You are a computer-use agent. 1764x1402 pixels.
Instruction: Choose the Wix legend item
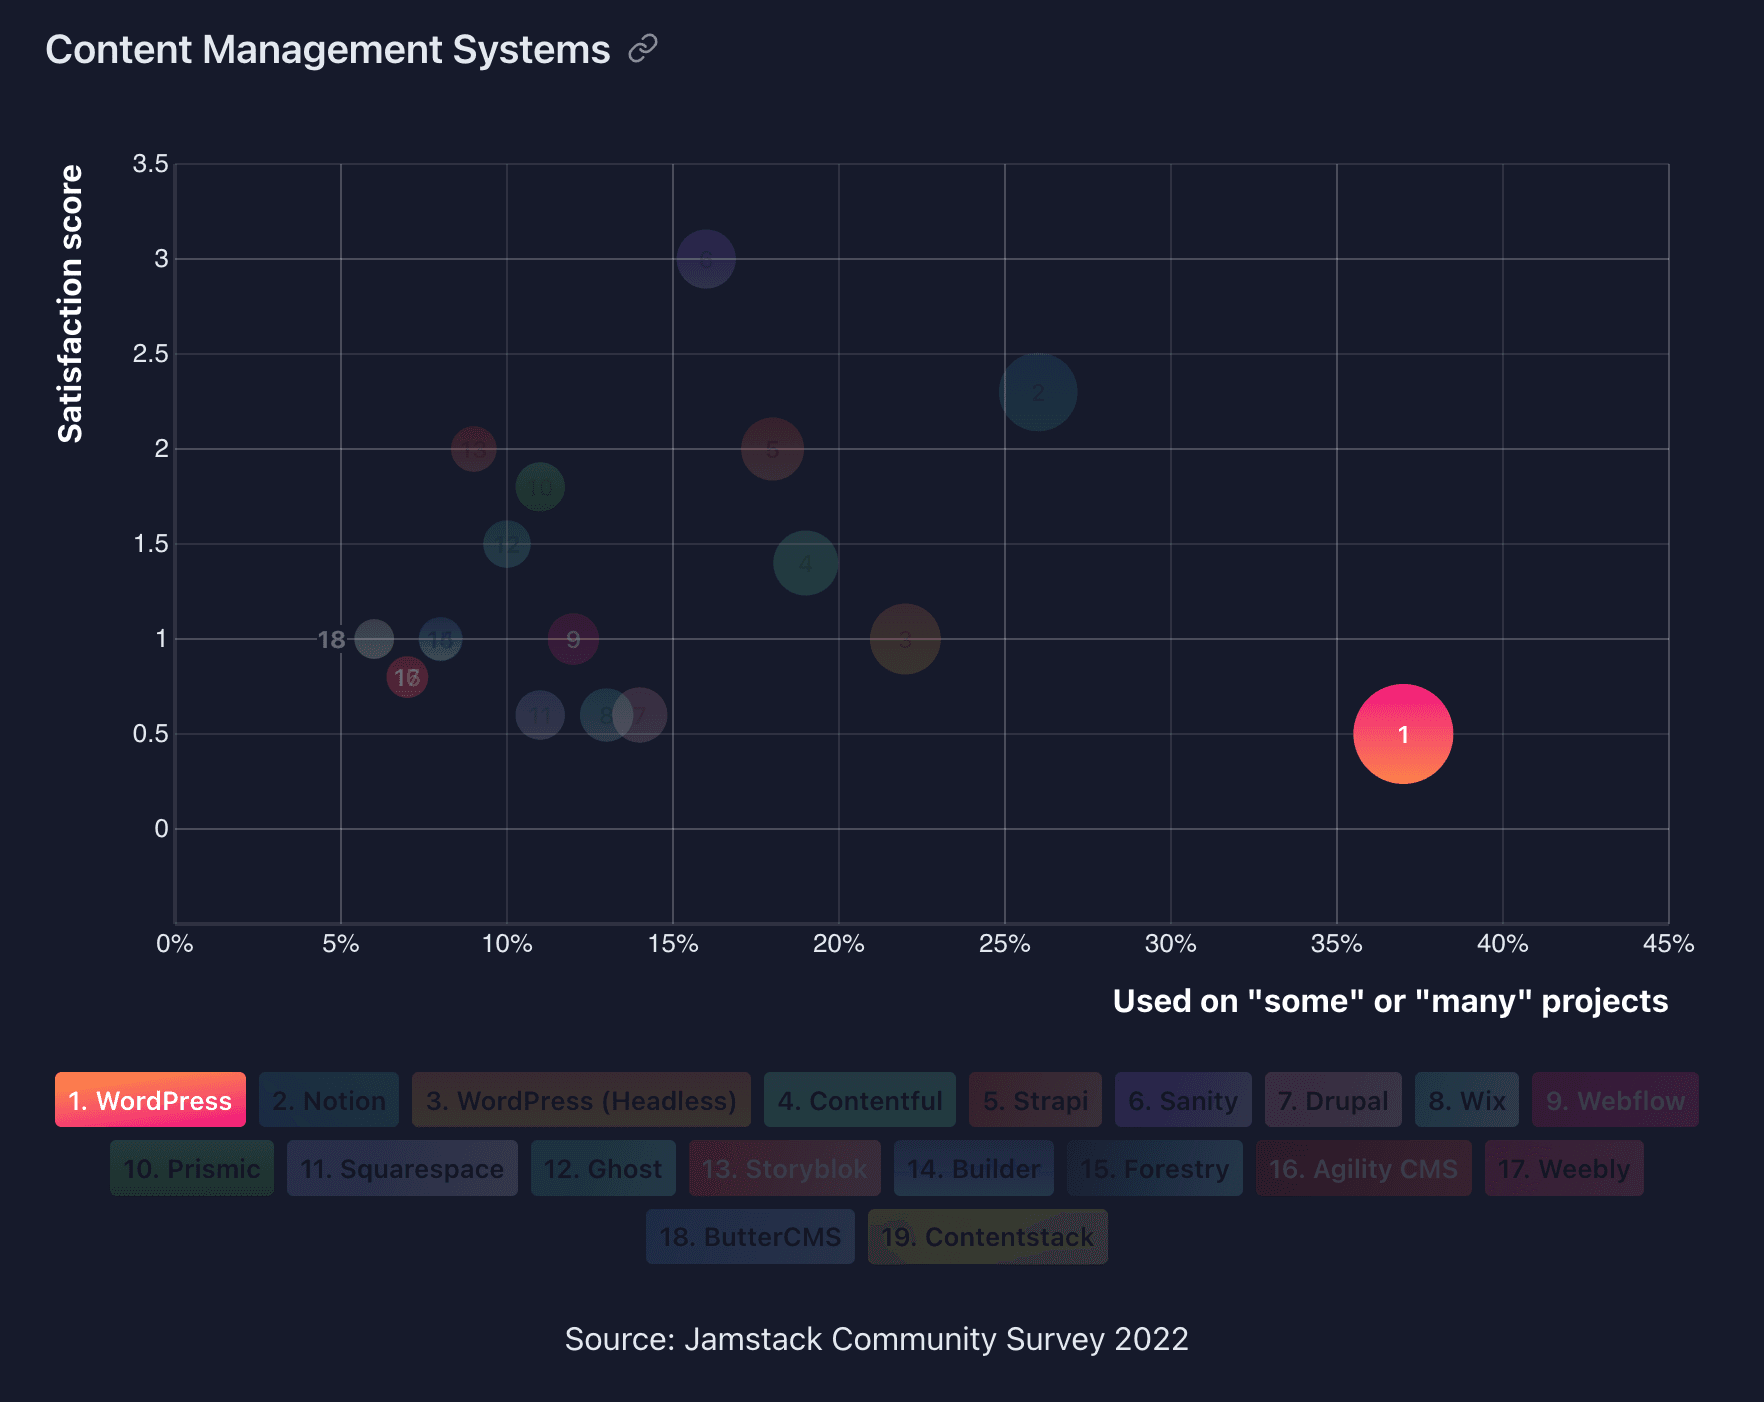(x=1467, y=1100)
